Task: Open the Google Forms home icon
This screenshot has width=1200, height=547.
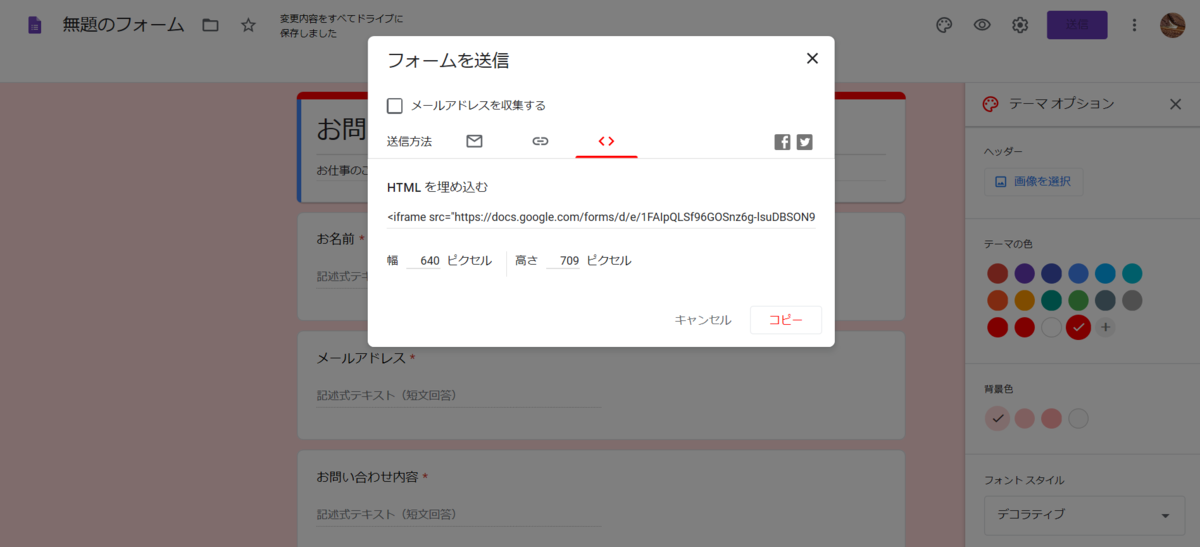Action: pyautogui.click(x=35, y=25)
